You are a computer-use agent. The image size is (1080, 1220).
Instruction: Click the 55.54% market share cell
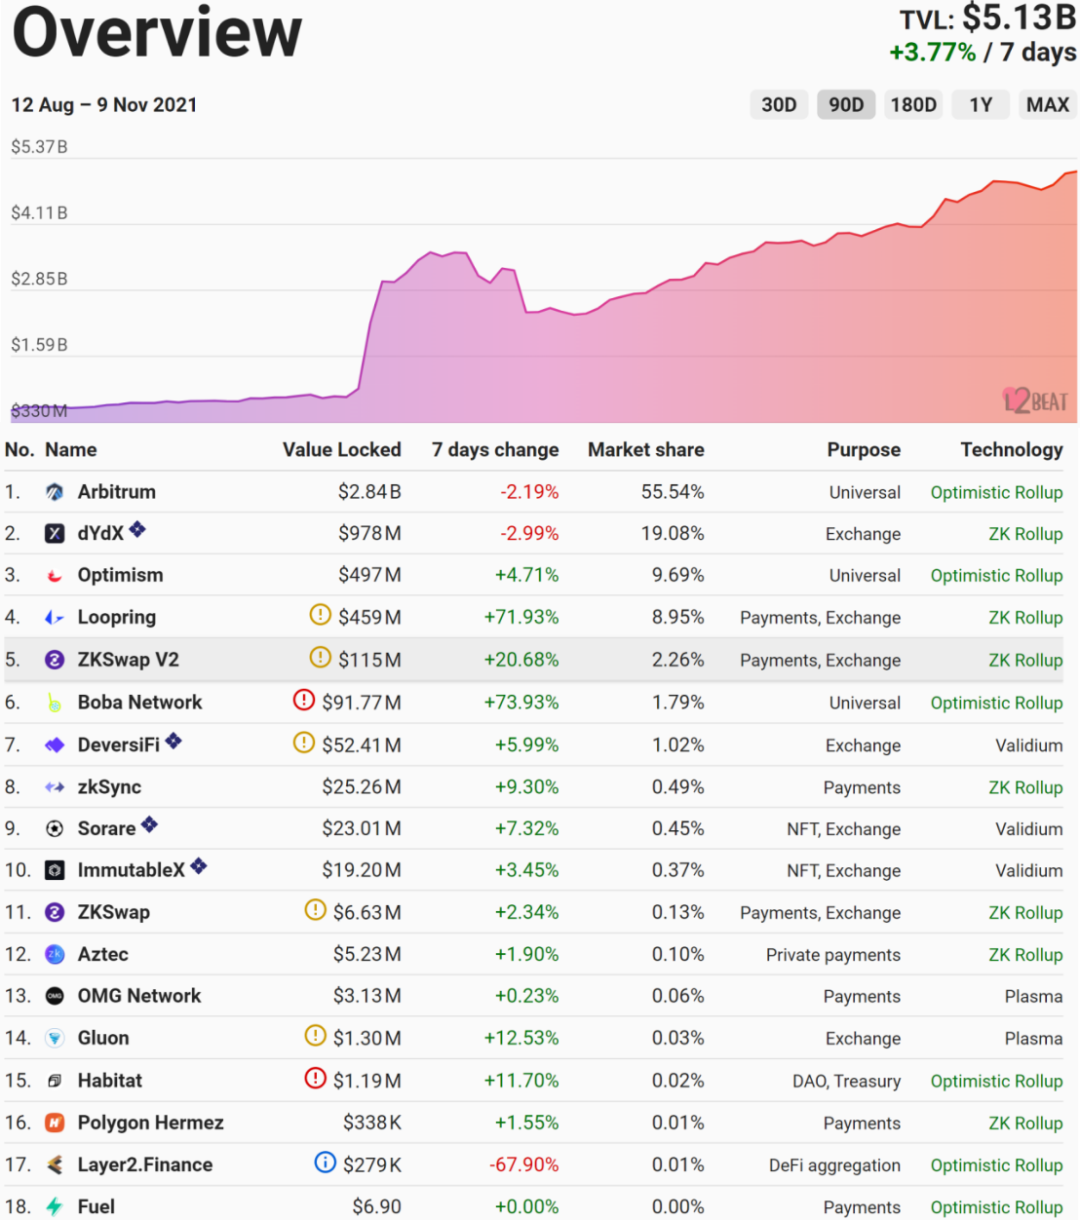click(x=673, y=492)
